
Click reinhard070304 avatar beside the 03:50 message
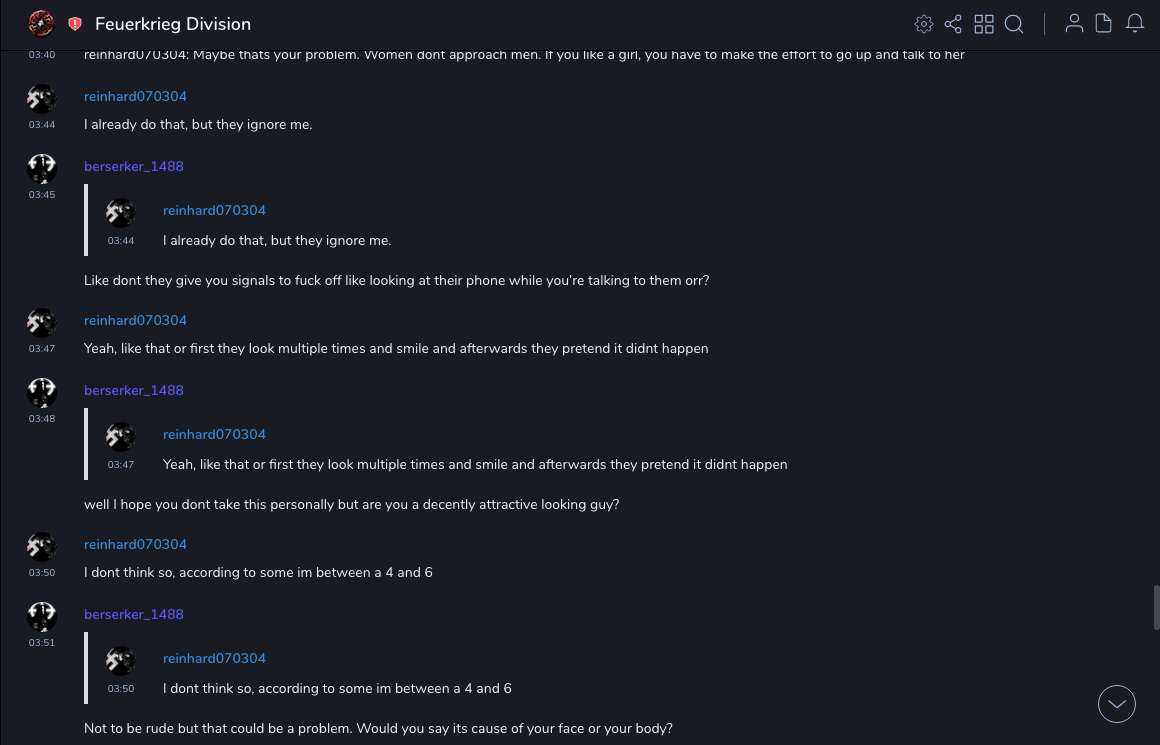(41, 546)
